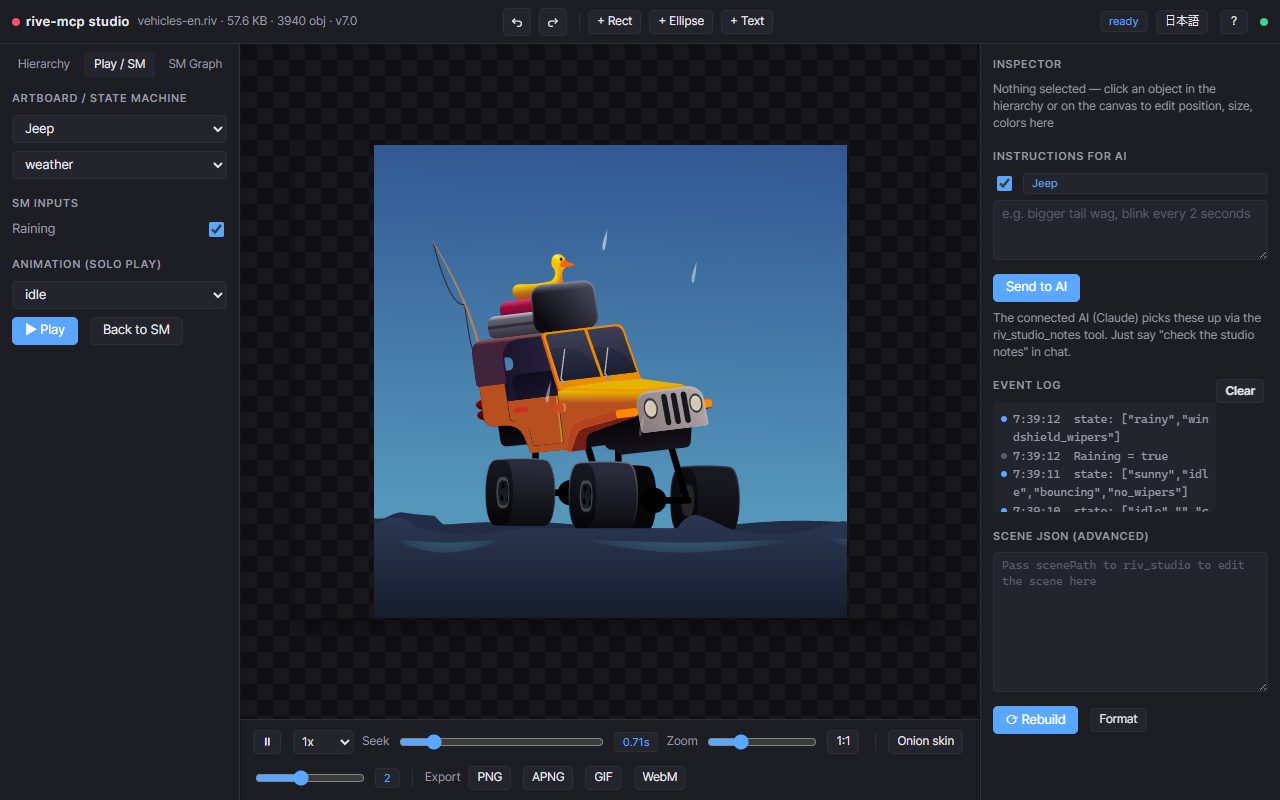Toggle Onion skin mode
This screenshot has height=800, width=1280.
(x=925, y=741)
